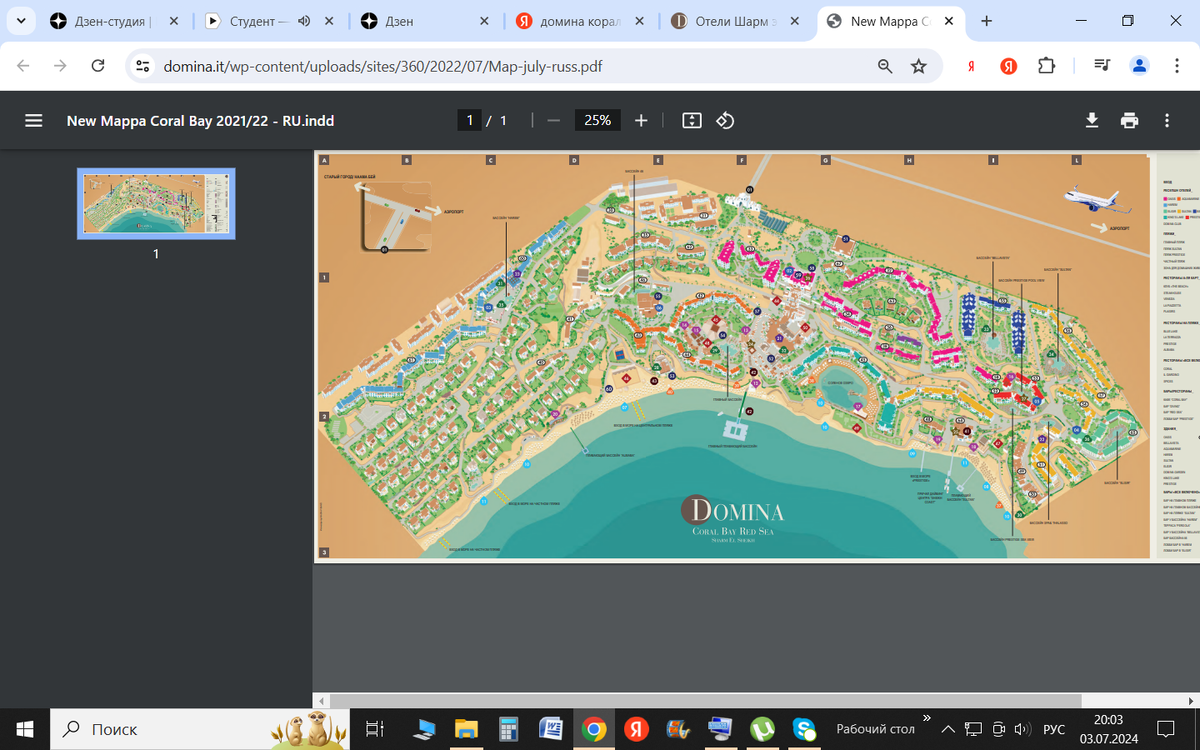Open the small red Yandex extension
Screen dimensions: 1200x750
click(x=971, y=66)
